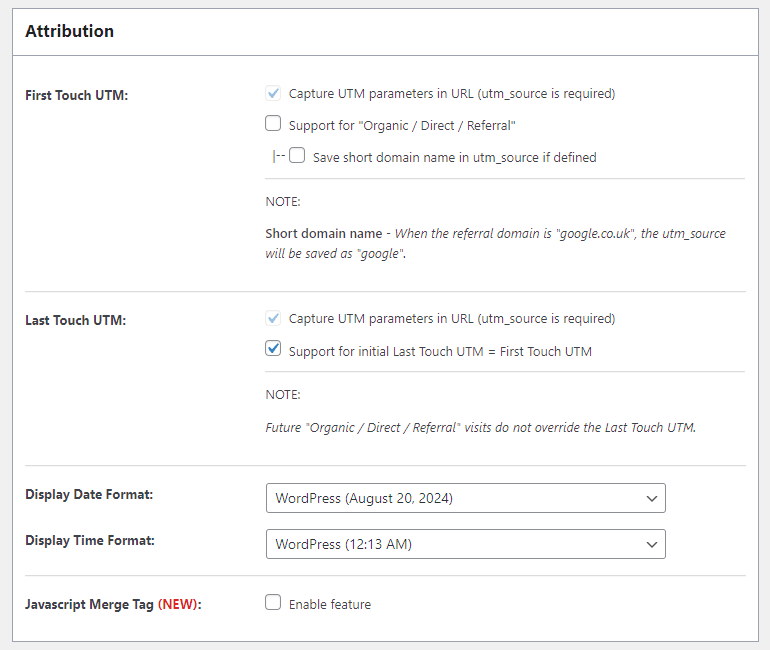Click the Display Time Format label
The height and width of the screenshot is (650, 770).
(90, 541)
